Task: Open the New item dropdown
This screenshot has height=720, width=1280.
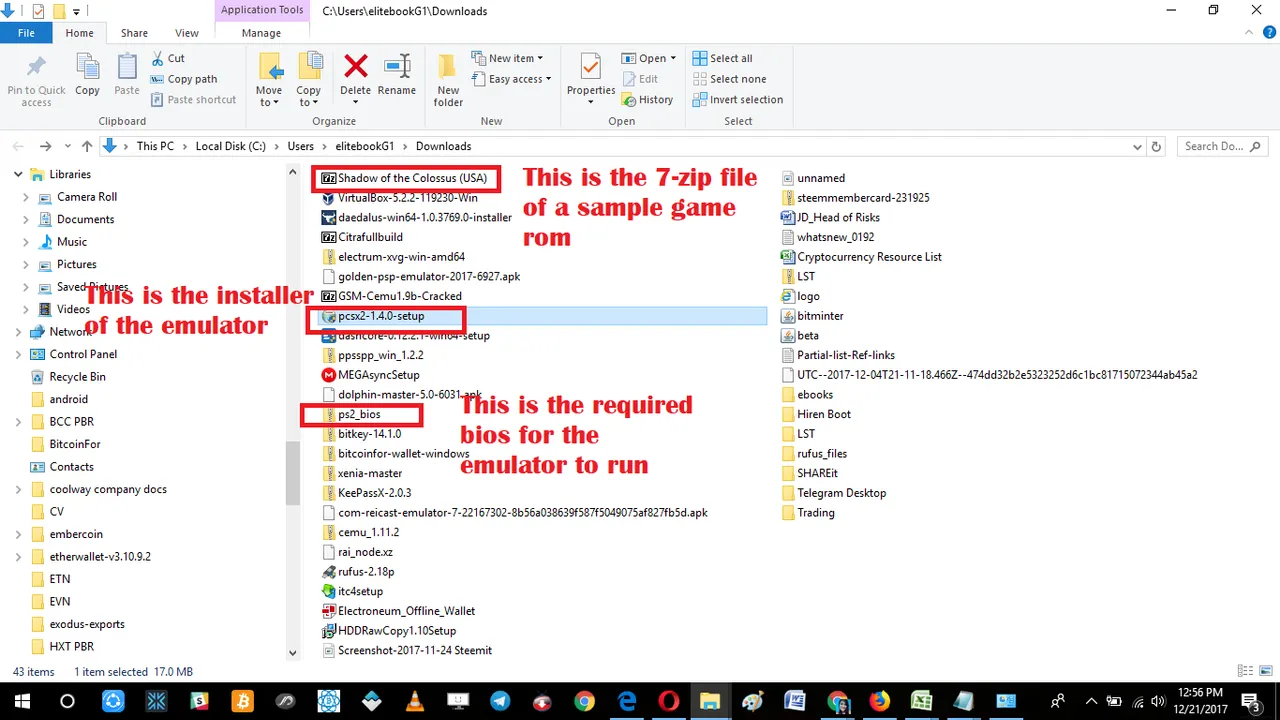Action: (x=508, y=58)
